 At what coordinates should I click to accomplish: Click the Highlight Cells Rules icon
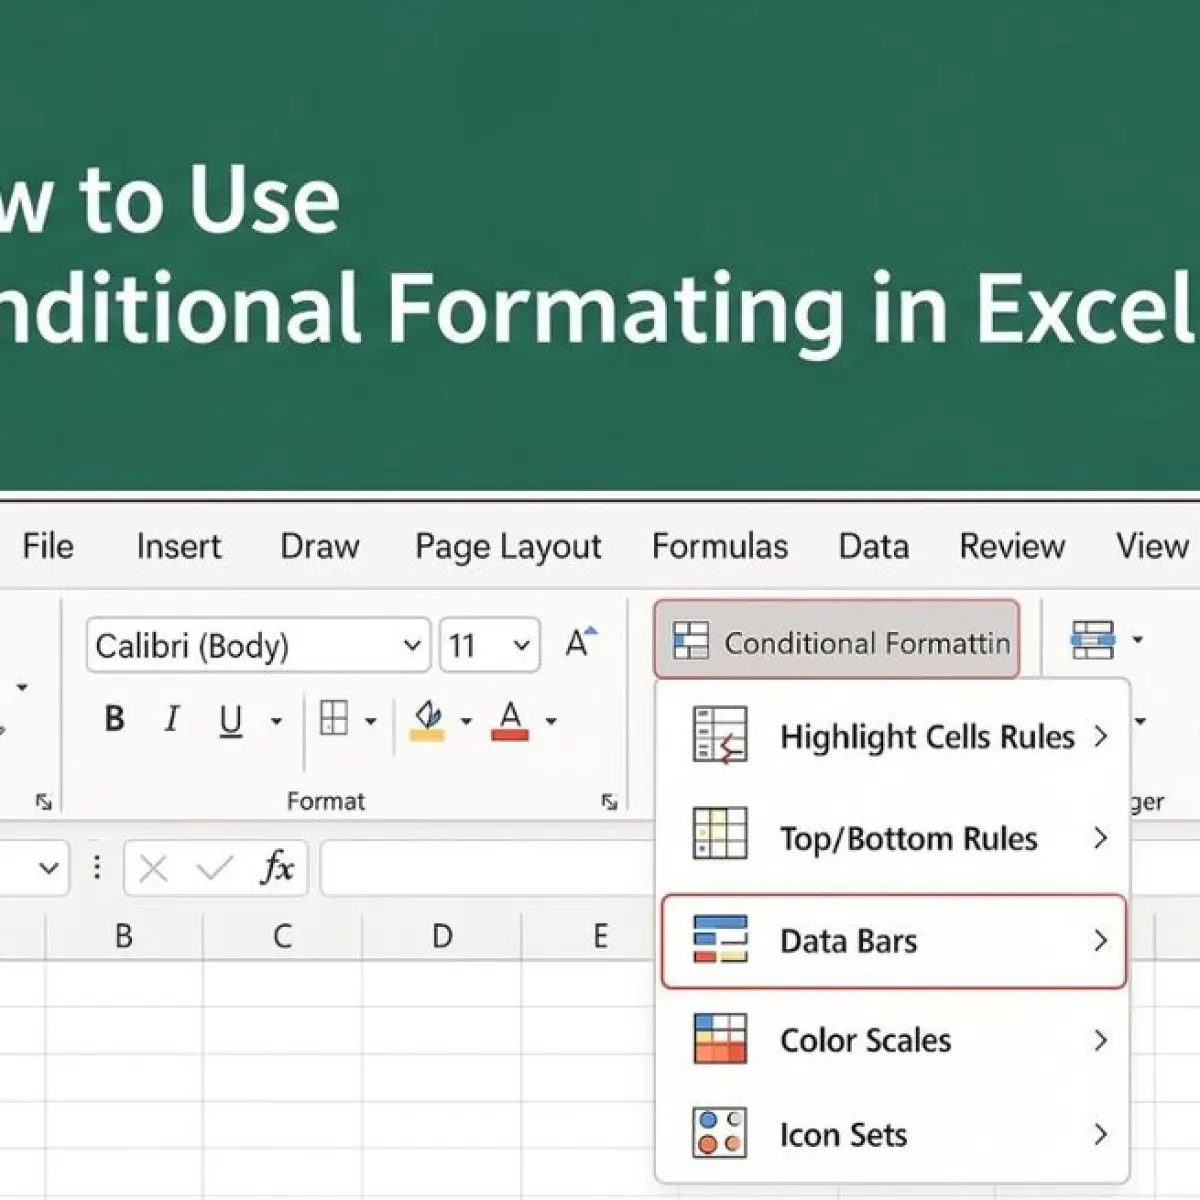coord(720,737)
